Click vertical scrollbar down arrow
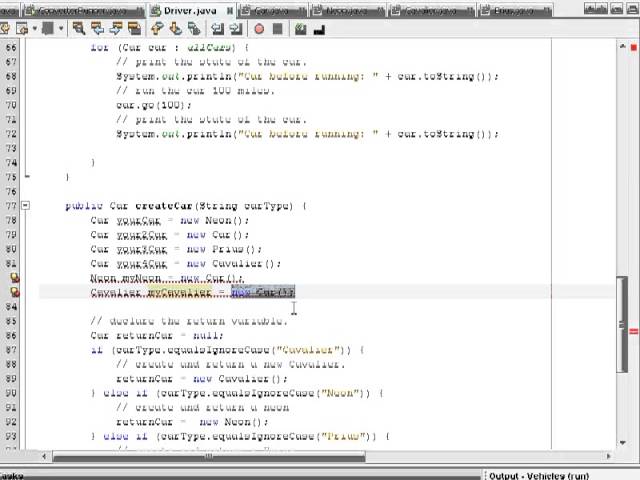Image resolution: width=640 pixels, height=480 pixels. pyautogui.click(x=622, y=443)
